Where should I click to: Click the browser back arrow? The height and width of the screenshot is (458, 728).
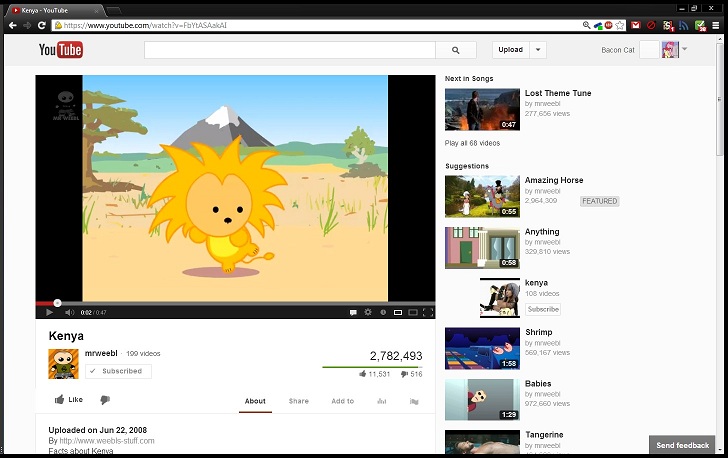tap(13, 25)
